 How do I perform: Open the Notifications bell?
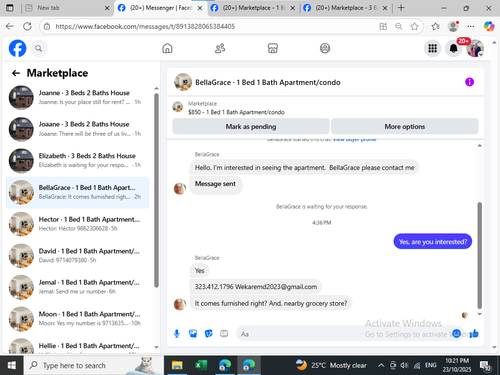[454, 49]
